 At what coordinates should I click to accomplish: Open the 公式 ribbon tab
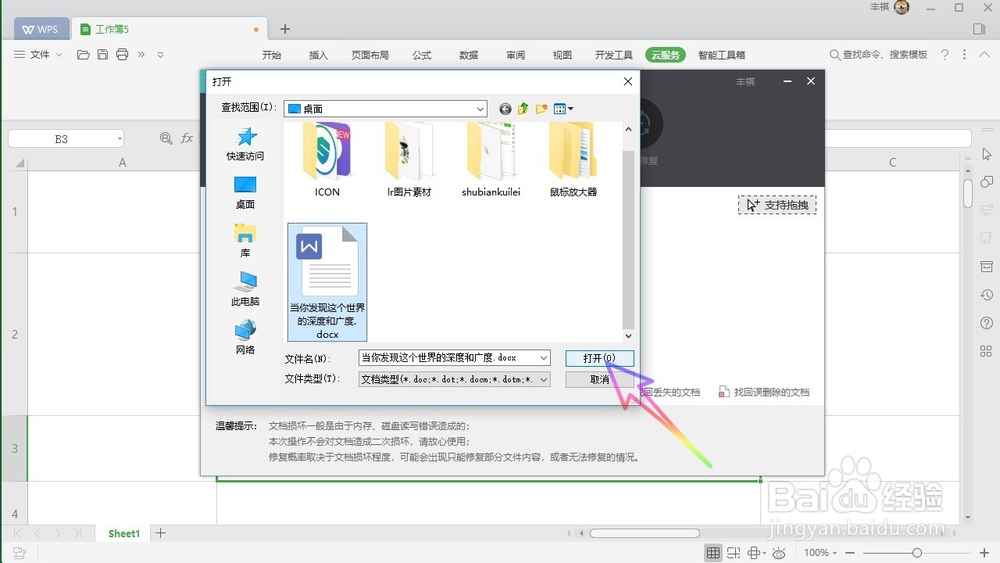click(422, 55)
